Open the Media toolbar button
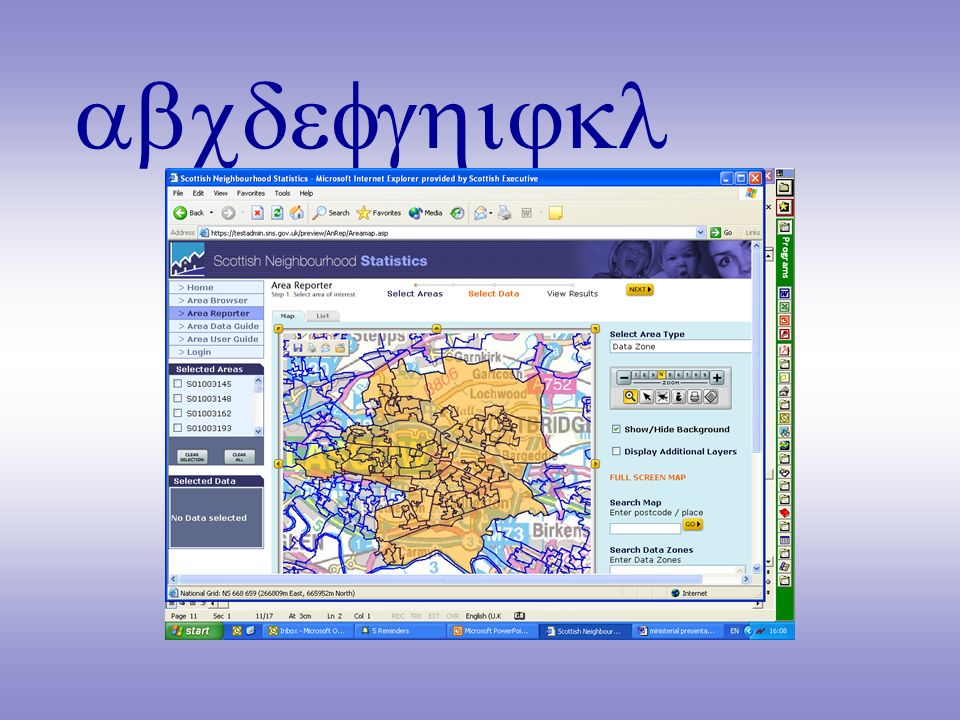The width and height of the screenshot is (960, 720). [426, 213]
